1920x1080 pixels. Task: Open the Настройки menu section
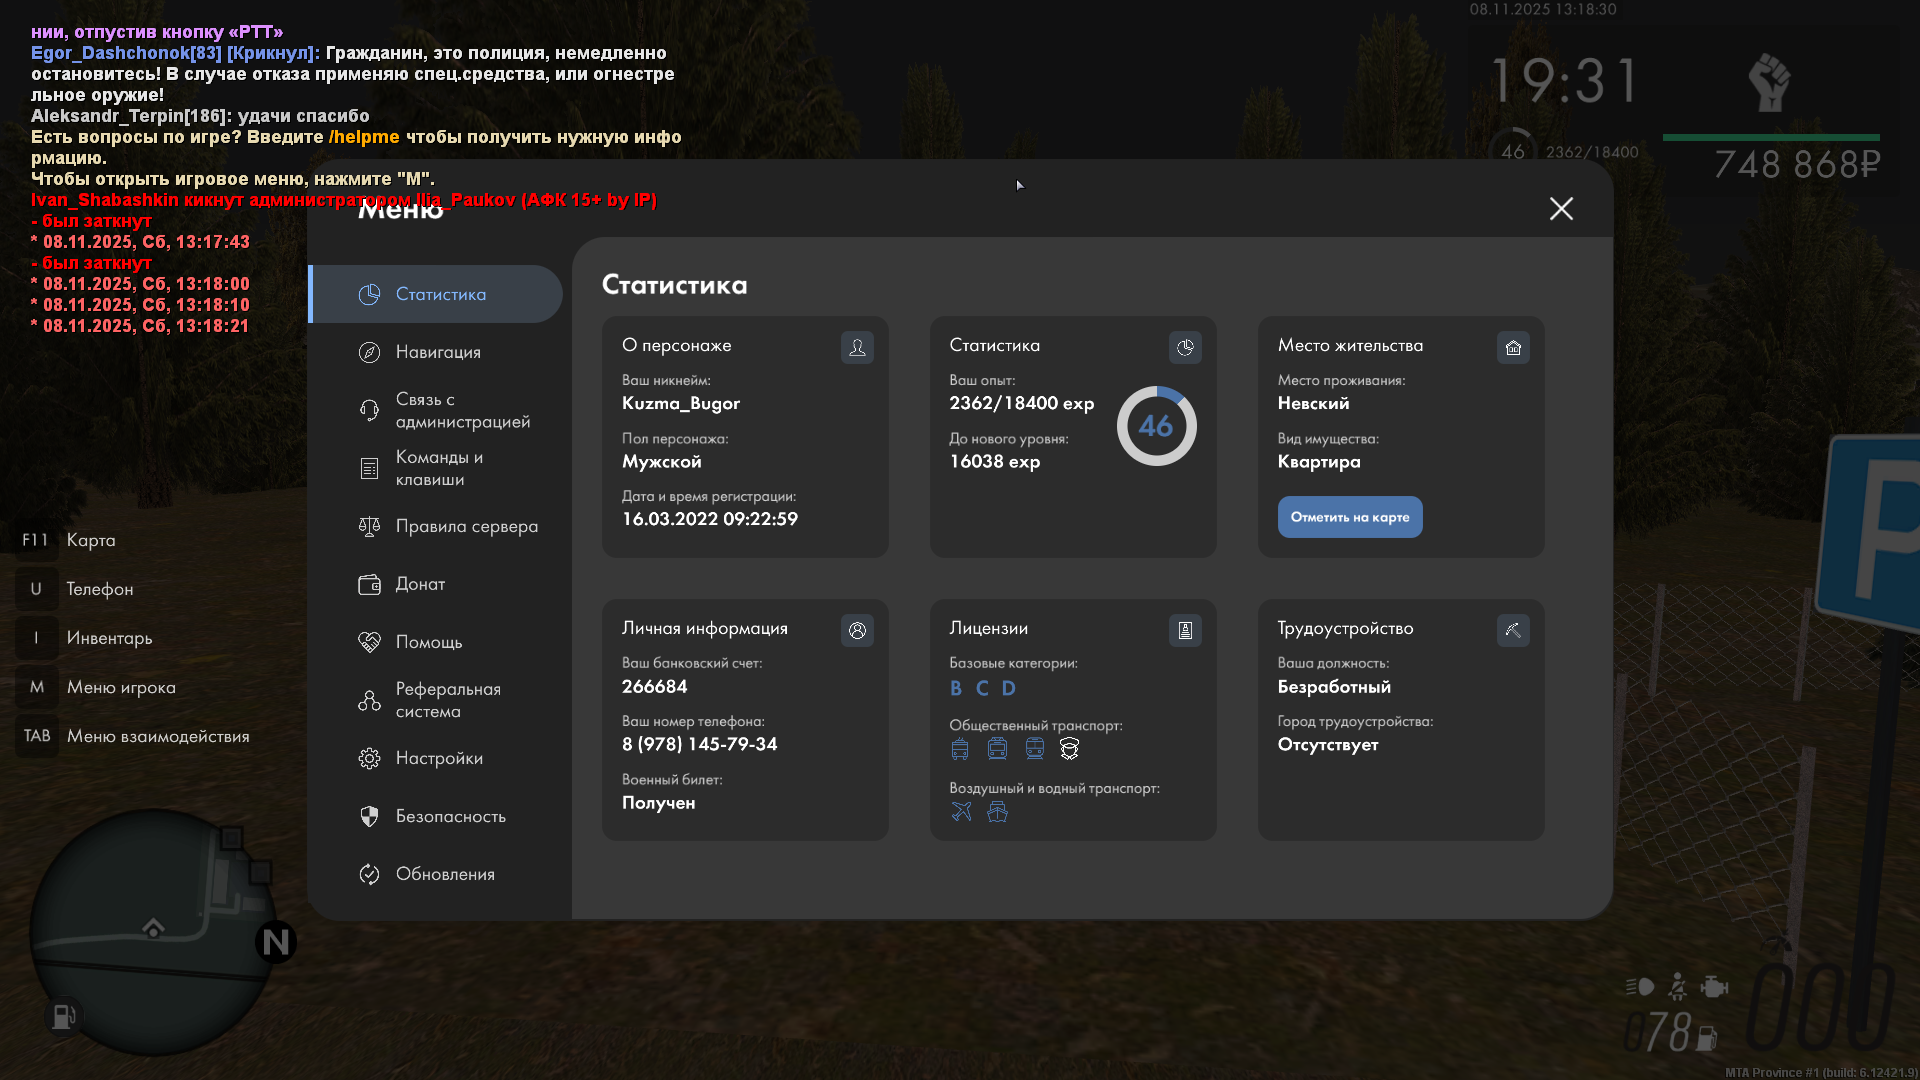tap(439, 758)
